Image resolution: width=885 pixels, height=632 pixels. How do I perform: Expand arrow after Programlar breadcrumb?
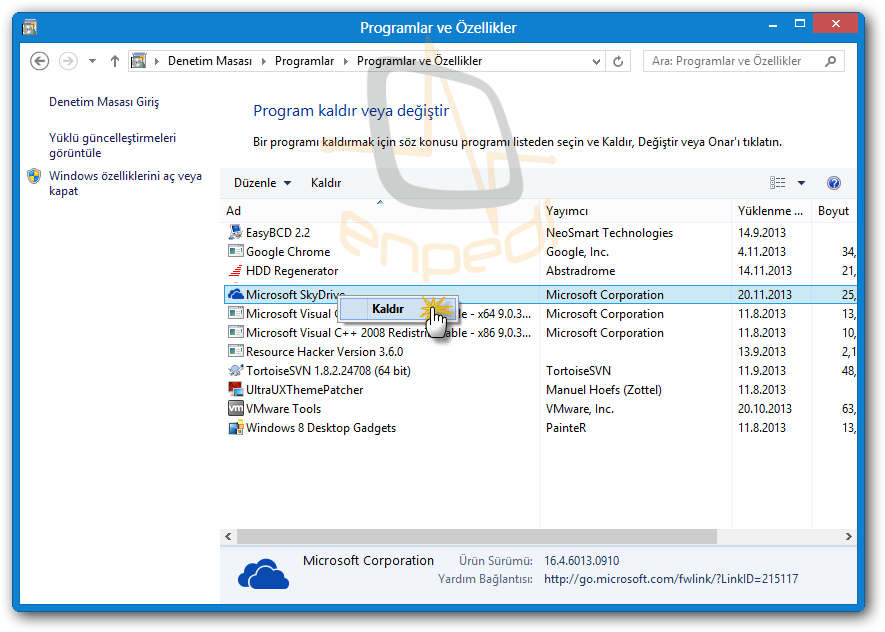pos(346,61)
